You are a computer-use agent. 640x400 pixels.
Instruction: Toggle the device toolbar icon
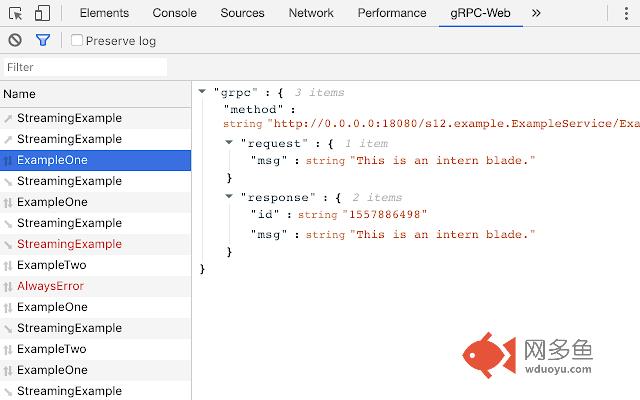click(x=42, y=13)
